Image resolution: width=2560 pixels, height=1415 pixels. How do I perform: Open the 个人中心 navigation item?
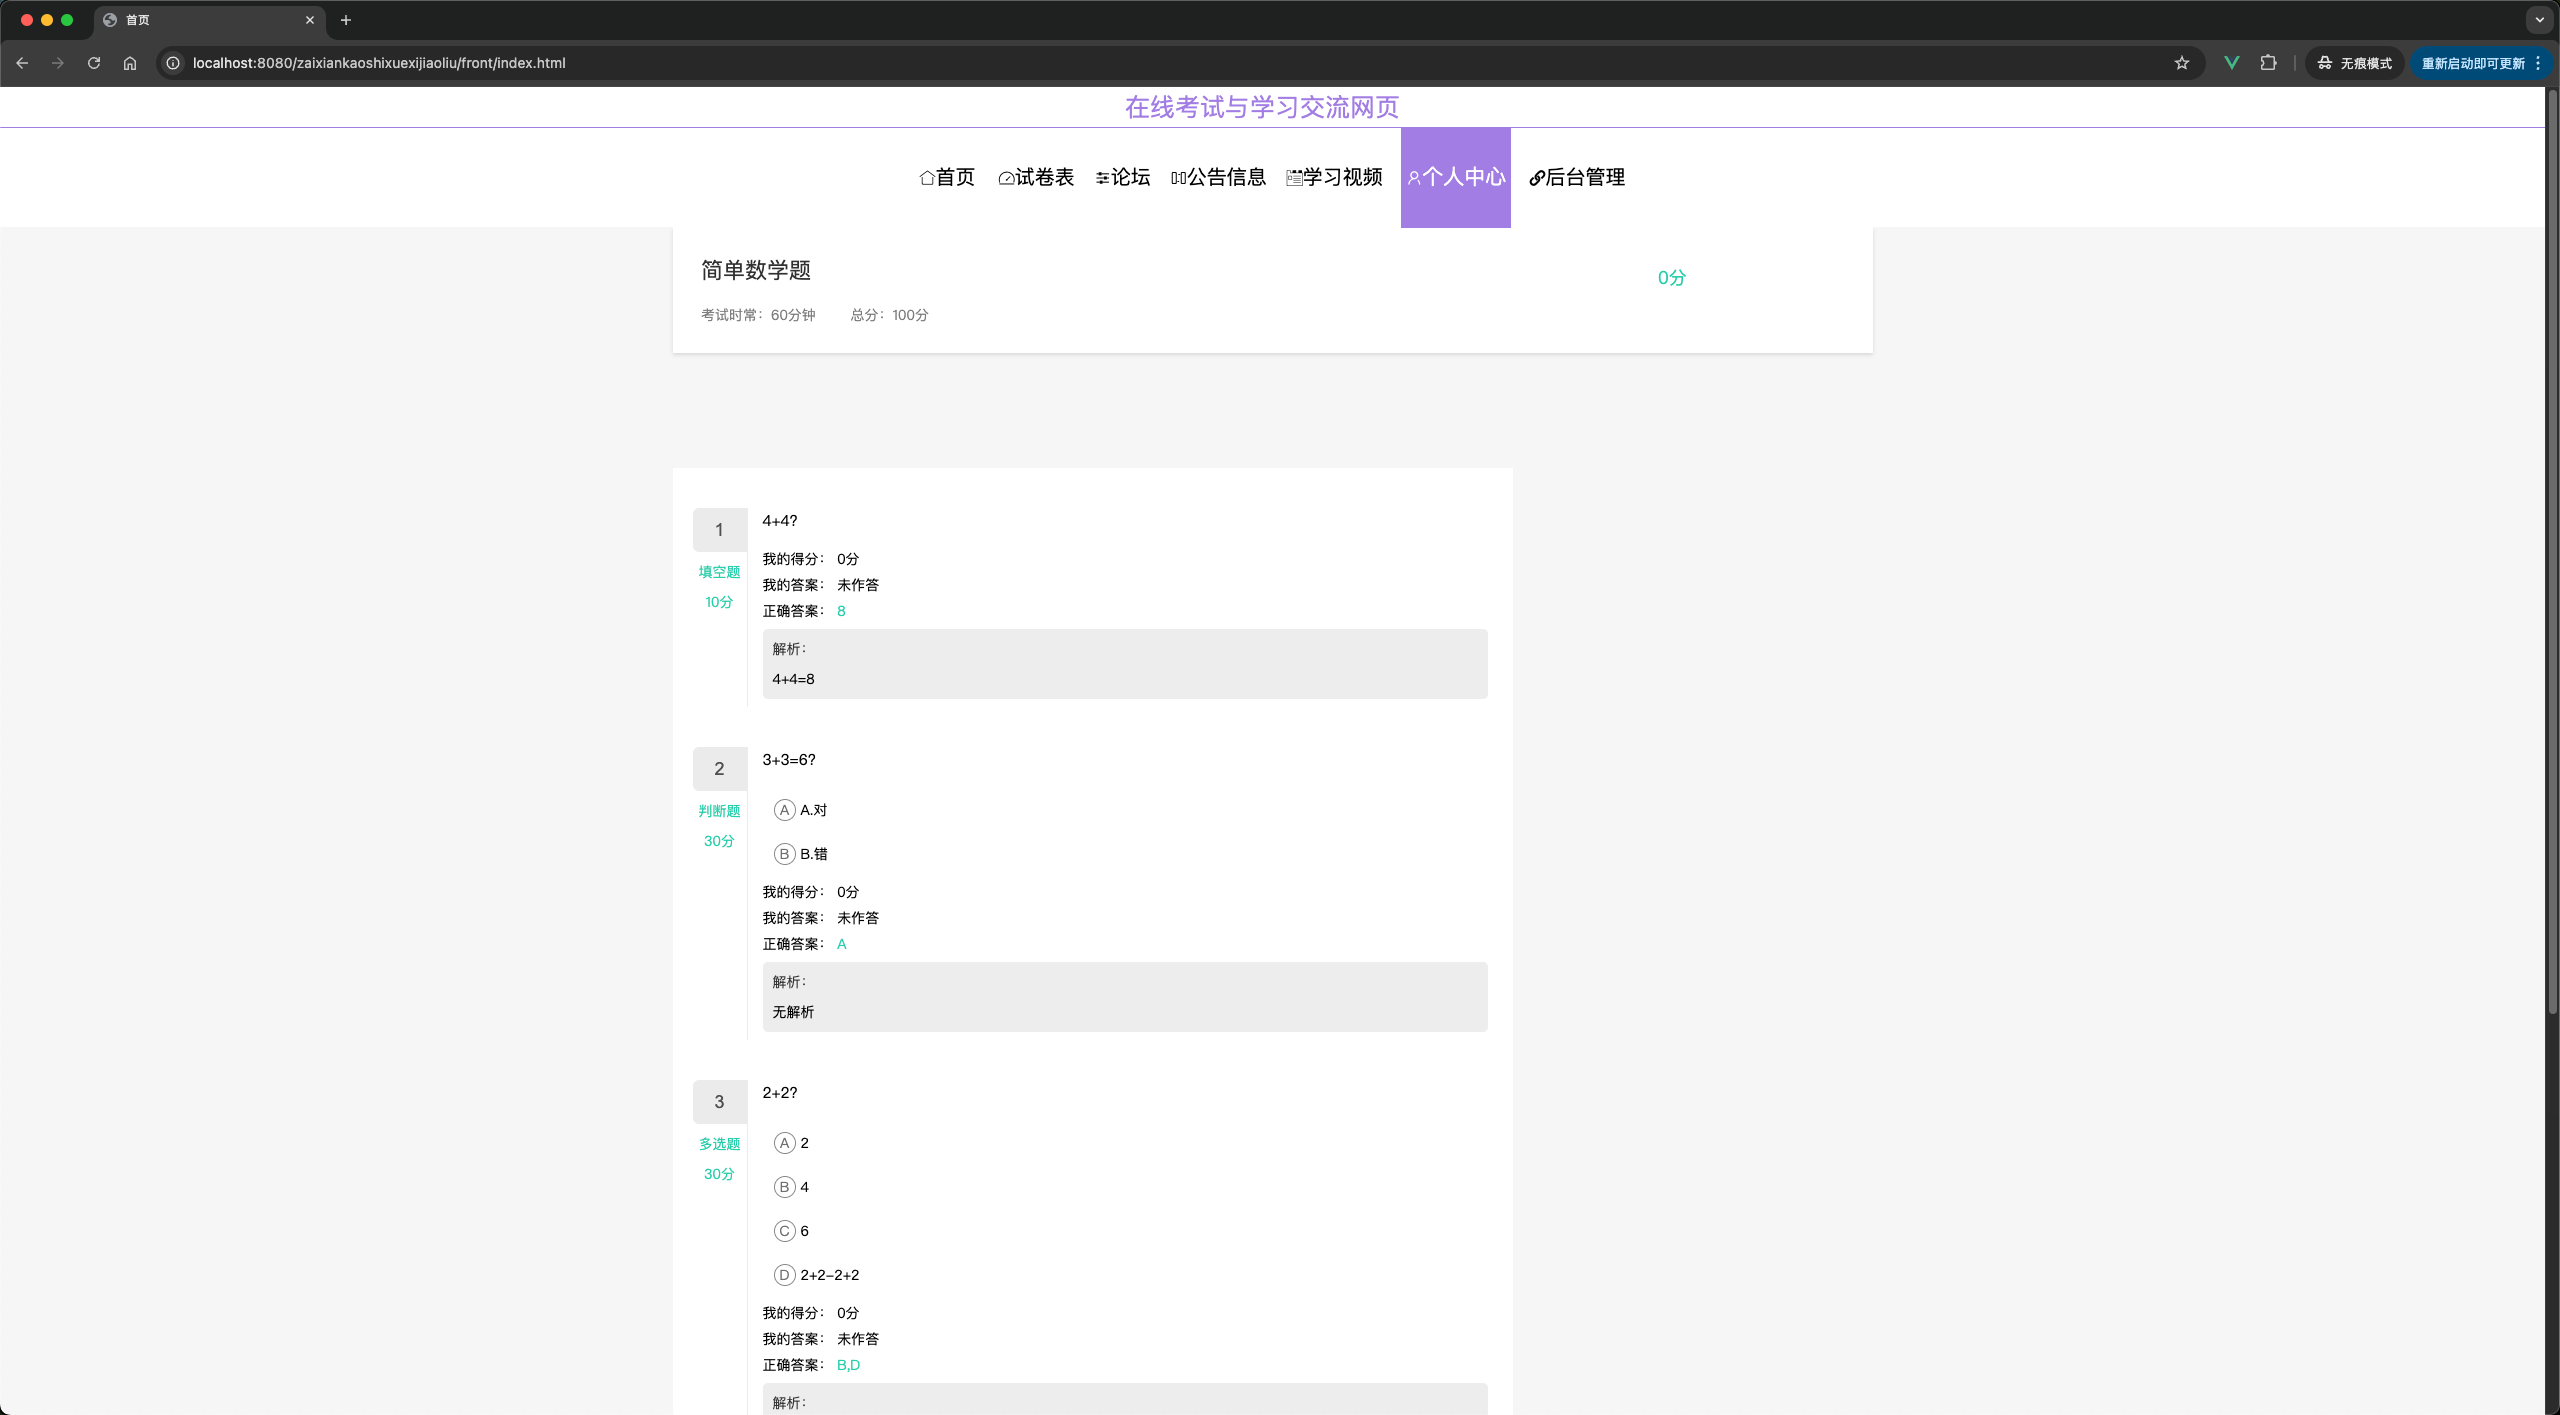pyautogui.click(x=1456, y=177)
